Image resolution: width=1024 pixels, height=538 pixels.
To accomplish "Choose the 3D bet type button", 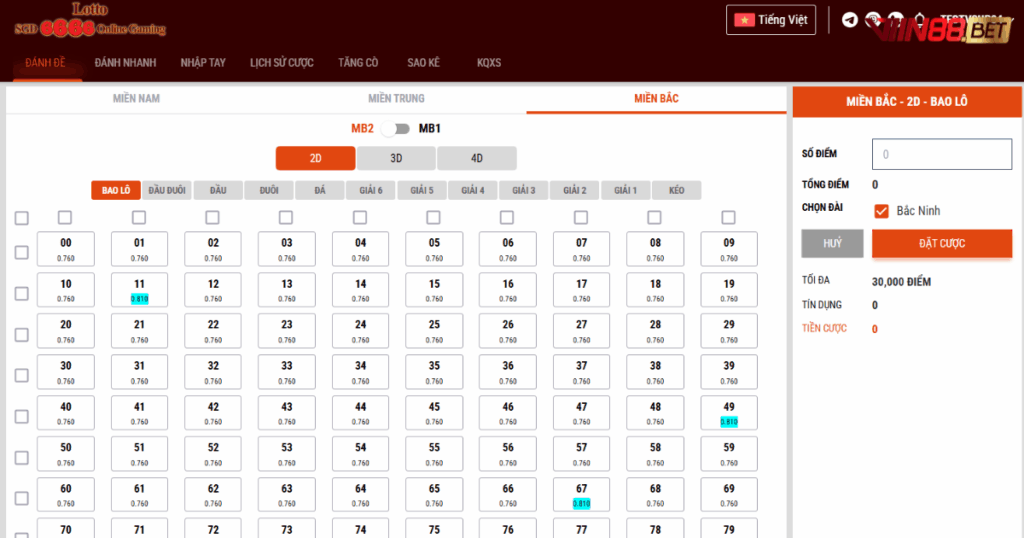I will 396,158.
